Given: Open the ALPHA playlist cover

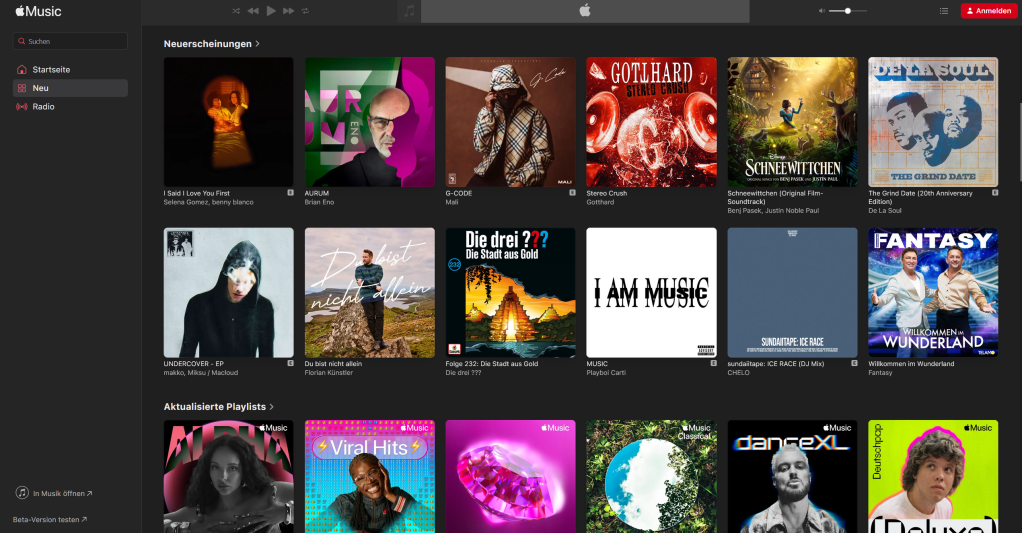Looking at the screenshot, I should tap(228, 476).
